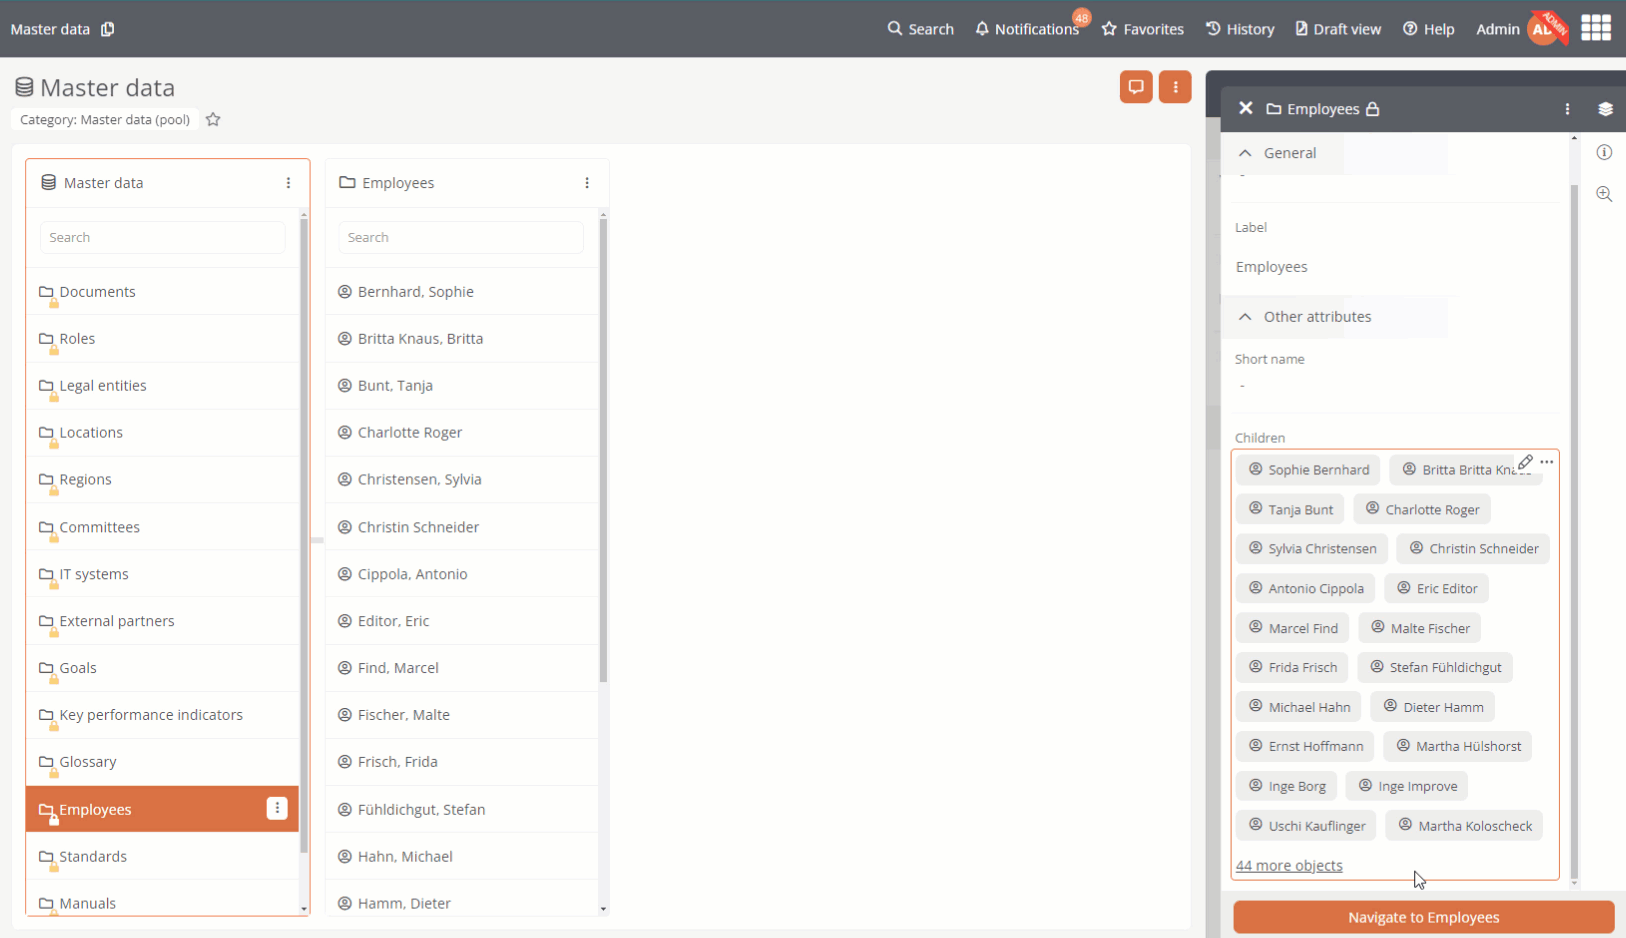Viewport: 1626px width, 938px height.
Task: Edit Children list with pencil icon
Action: pyautogui.click(x=1524, y=462)
